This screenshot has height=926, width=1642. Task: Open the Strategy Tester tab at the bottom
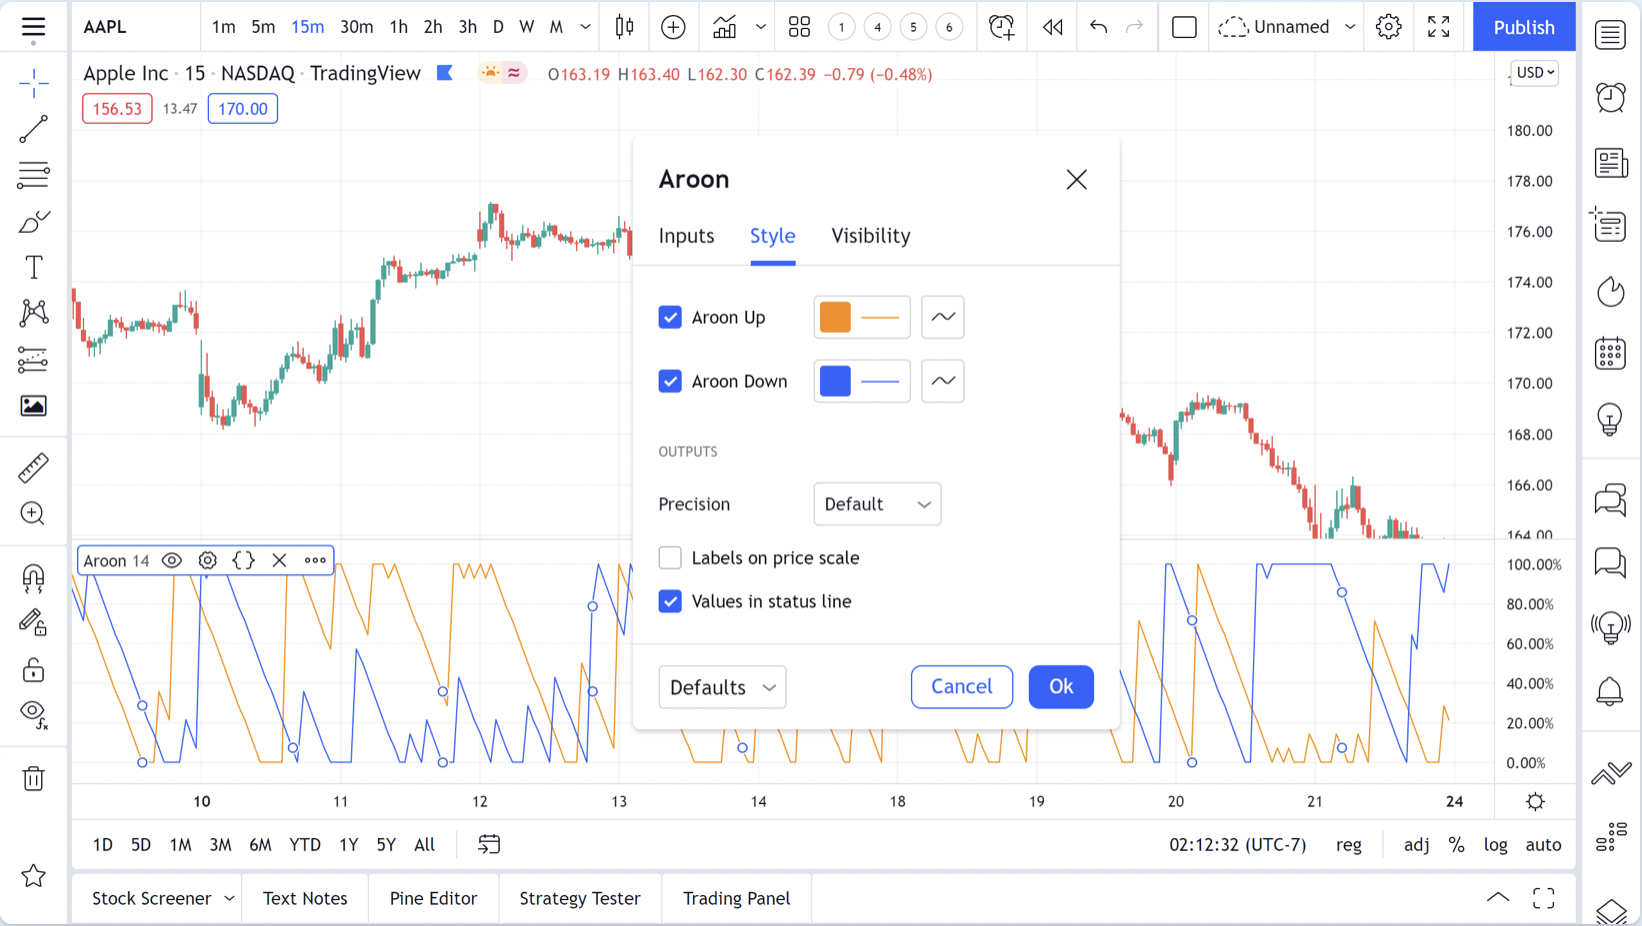coord(579,898)
